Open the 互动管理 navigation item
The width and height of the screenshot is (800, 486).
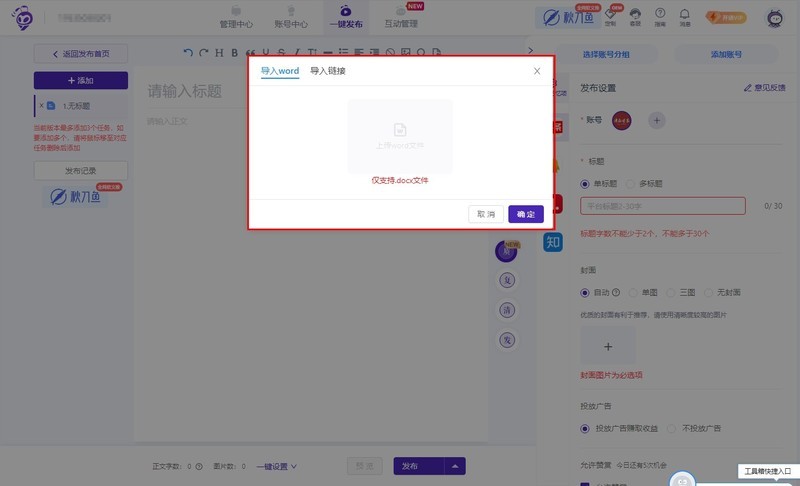coord(401,17)
